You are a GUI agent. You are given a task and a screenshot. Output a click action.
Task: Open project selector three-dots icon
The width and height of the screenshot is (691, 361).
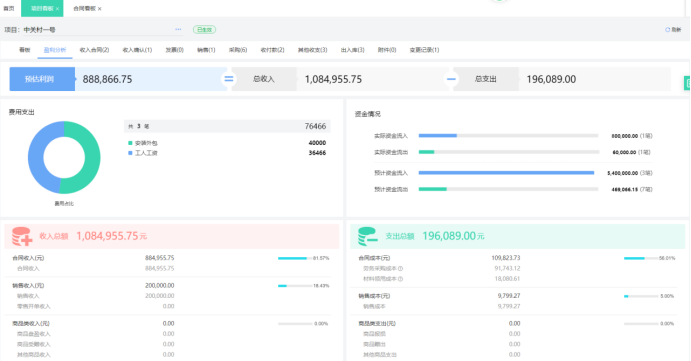click(178, 30)
